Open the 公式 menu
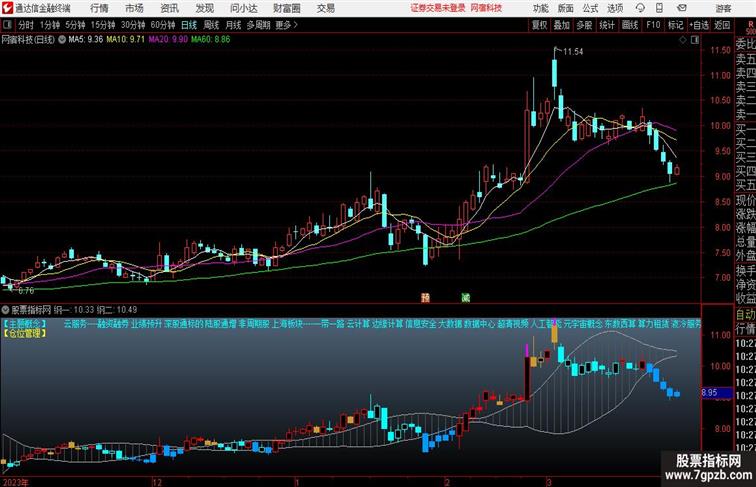 tap(590, 8)
